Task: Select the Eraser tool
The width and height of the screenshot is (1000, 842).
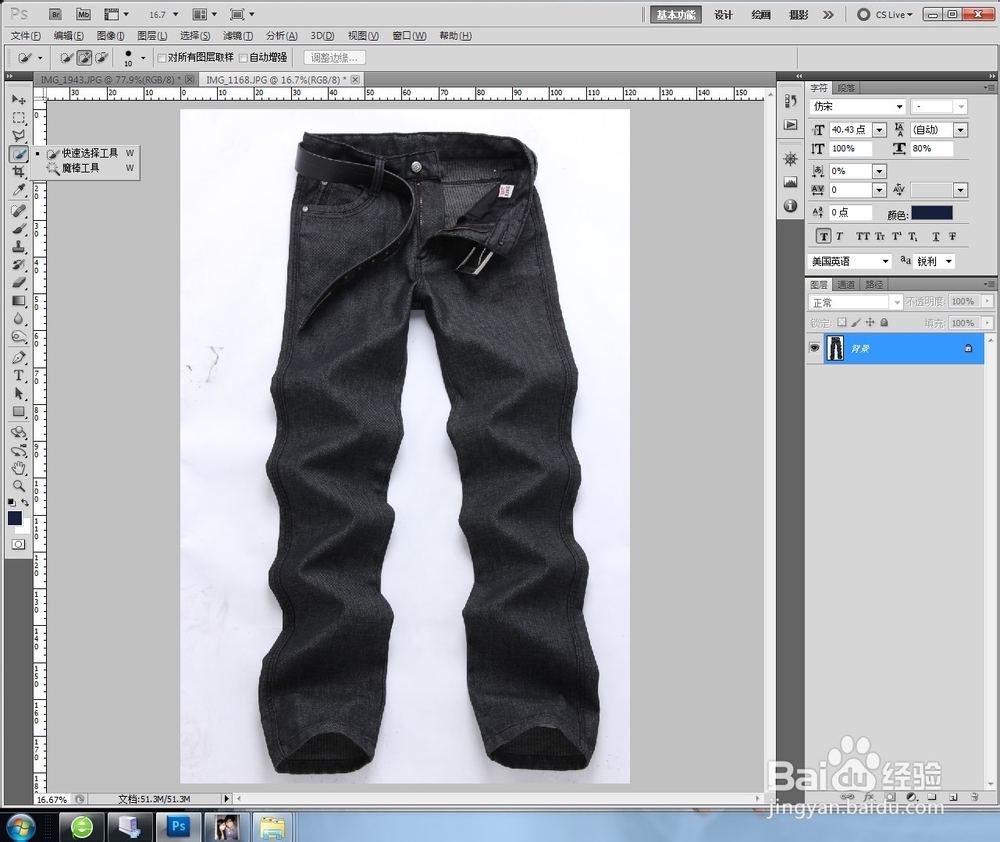Action: [x=18, y=283]
